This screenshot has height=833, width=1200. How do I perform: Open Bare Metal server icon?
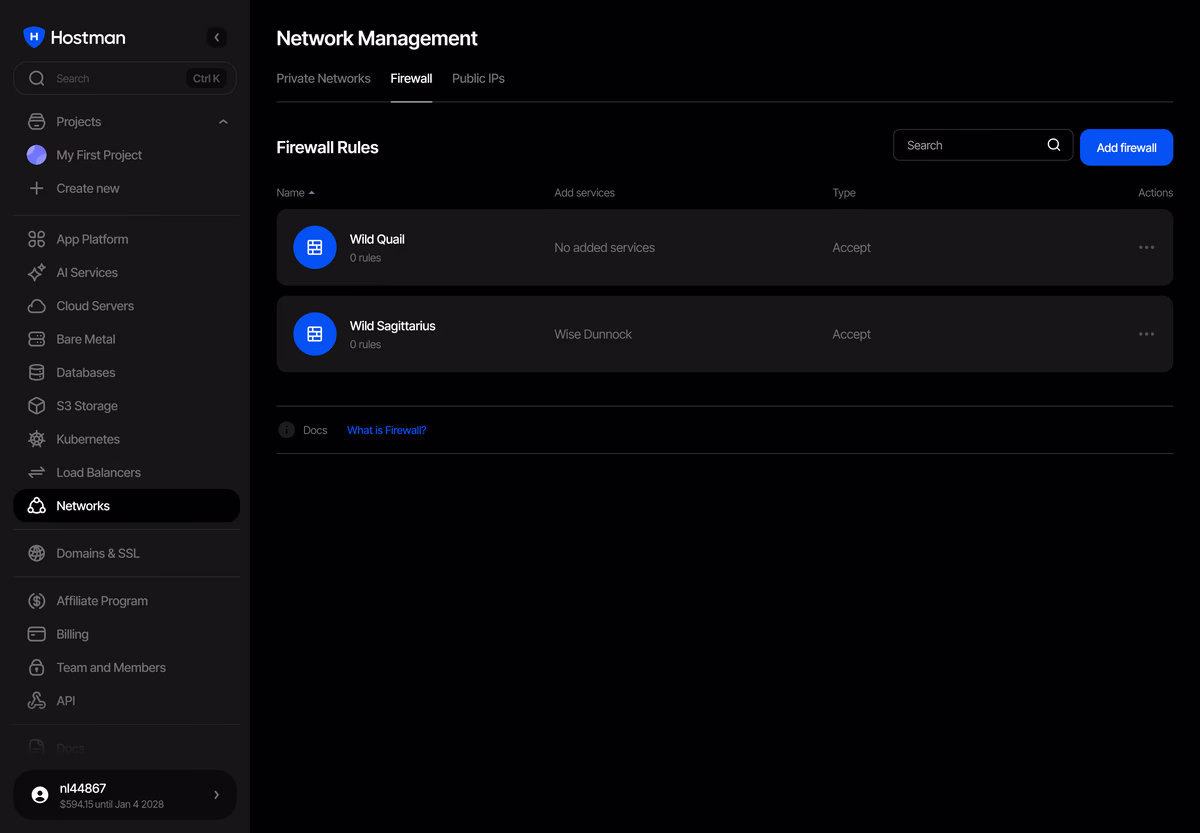pyautogui.click(x=37, y=339)
